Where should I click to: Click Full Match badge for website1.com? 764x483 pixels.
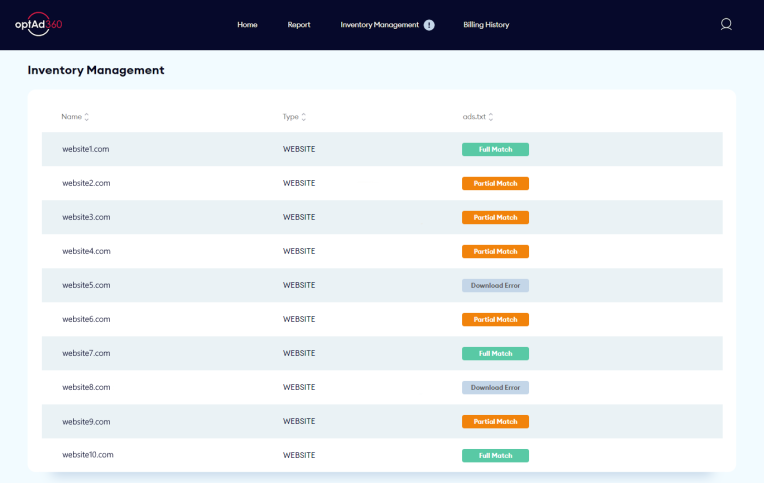tap(495, 149)
